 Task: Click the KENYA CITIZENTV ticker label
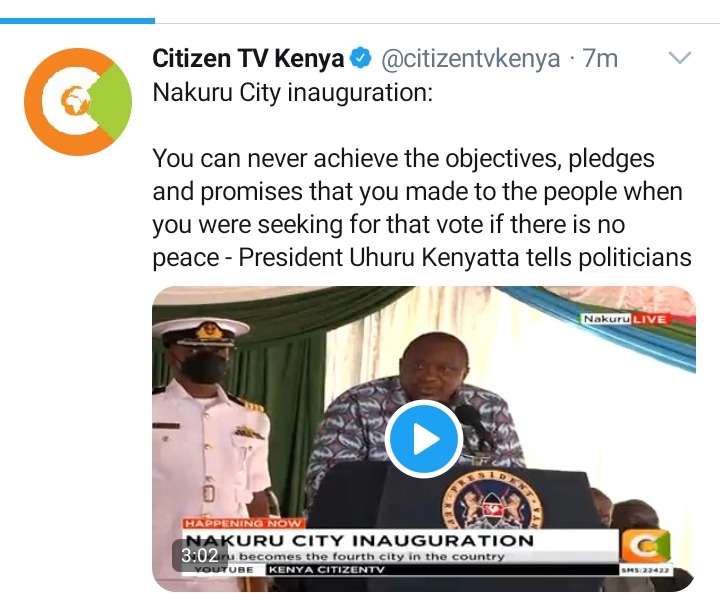click(x=326, y=570)
